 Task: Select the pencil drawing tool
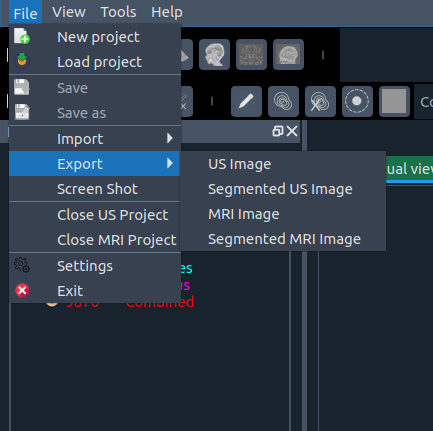click(246, 101)
